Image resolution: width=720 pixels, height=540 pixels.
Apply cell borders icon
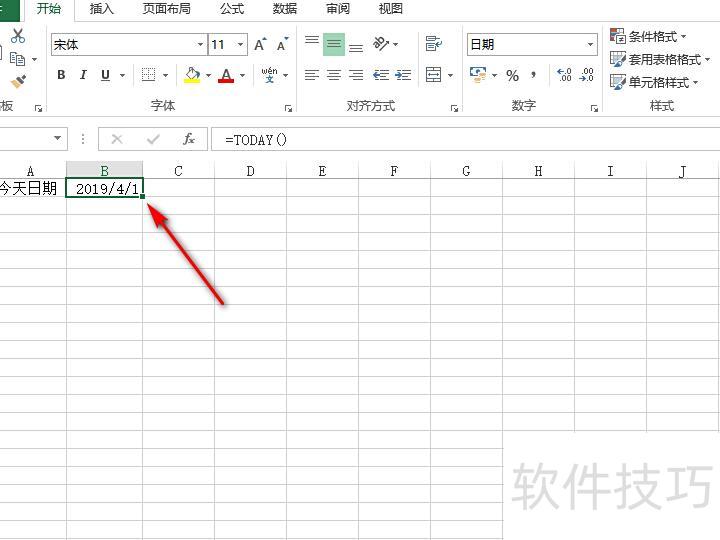[148, 75]
